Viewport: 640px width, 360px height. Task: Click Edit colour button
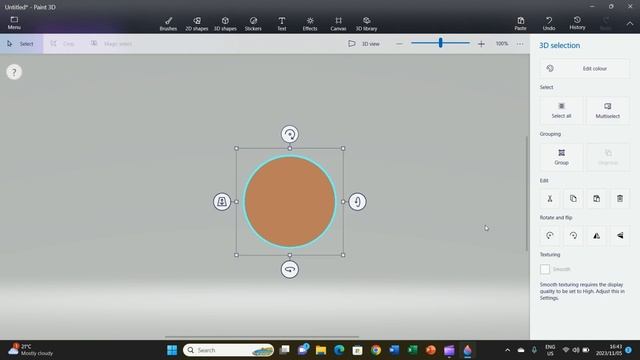[x=584, y=69]
